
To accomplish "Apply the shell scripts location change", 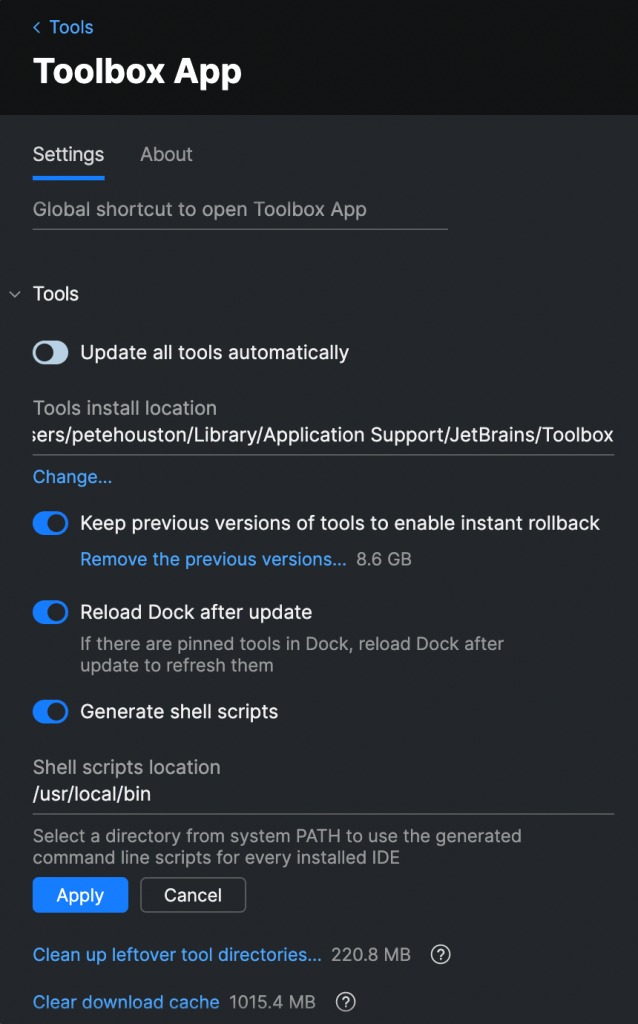I will pos(80,895).
